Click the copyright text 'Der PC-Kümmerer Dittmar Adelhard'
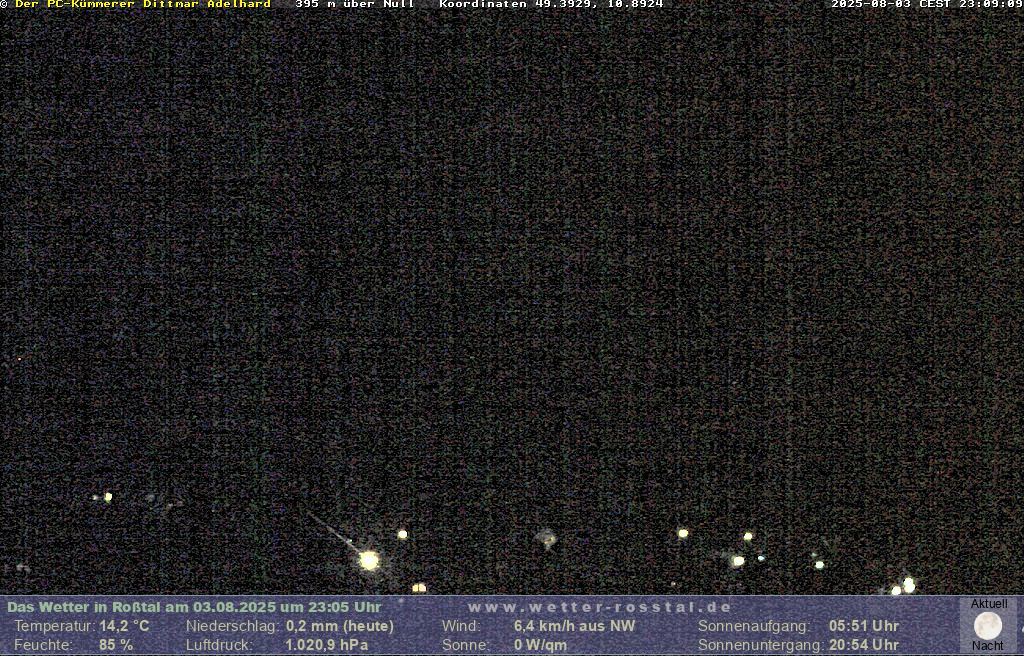Viewport: 1024px width, 656px height. point(142,4)
